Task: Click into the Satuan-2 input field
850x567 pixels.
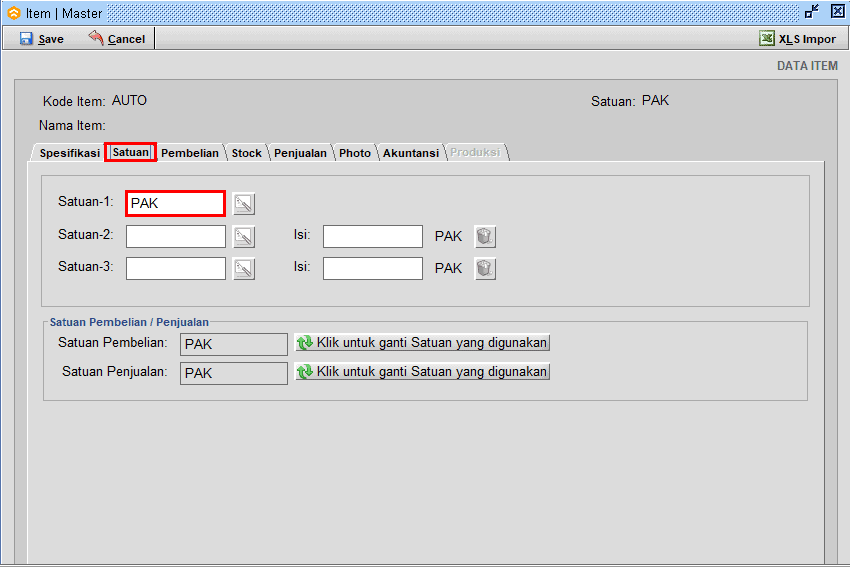Action: [176, 236]
